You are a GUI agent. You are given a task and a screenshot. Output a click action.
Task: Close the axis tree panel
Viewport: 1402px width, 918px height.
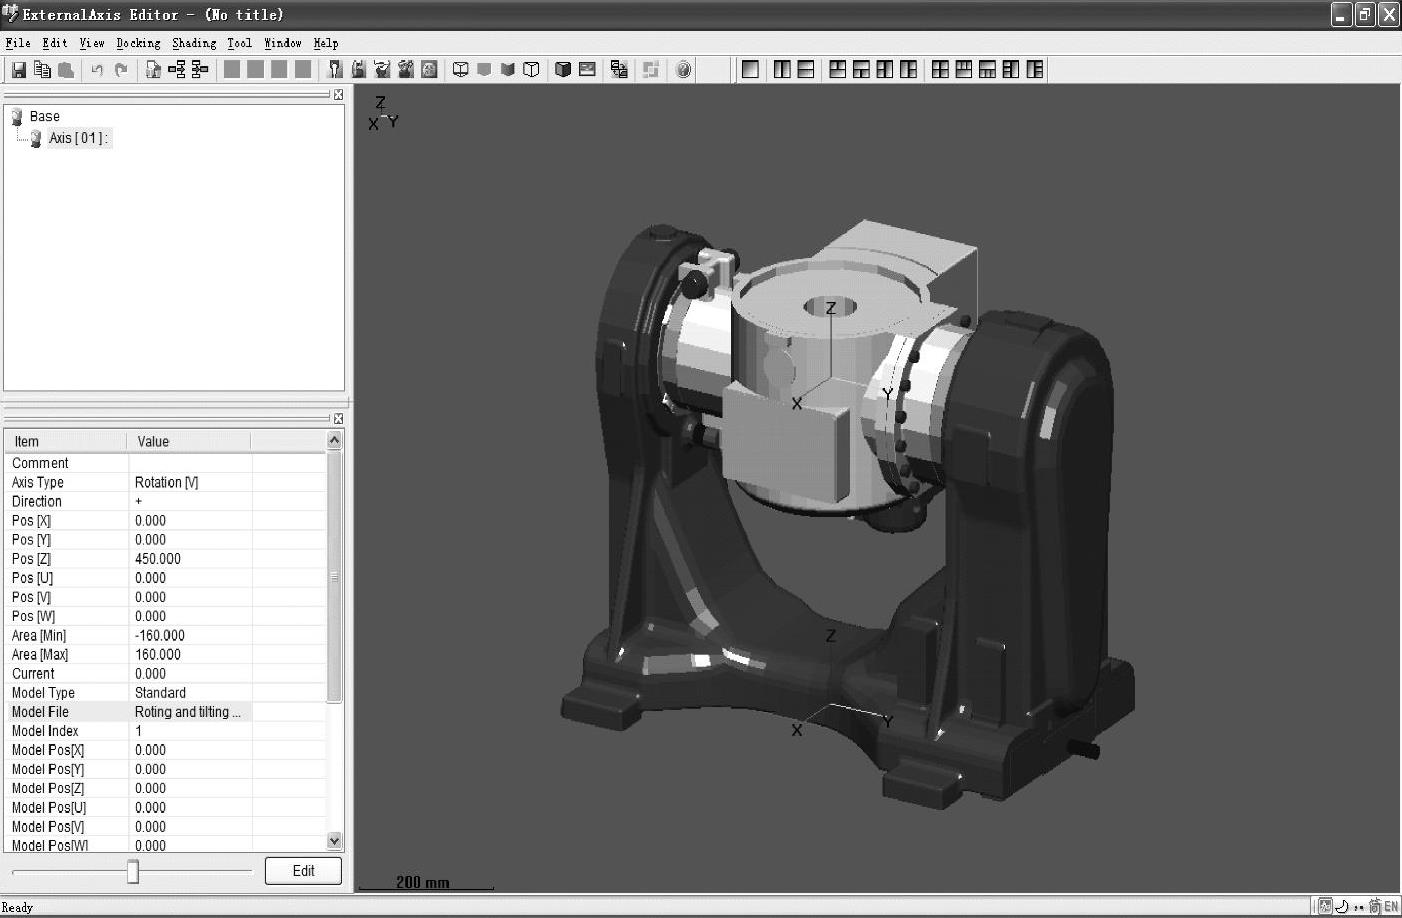coord(338,94)
